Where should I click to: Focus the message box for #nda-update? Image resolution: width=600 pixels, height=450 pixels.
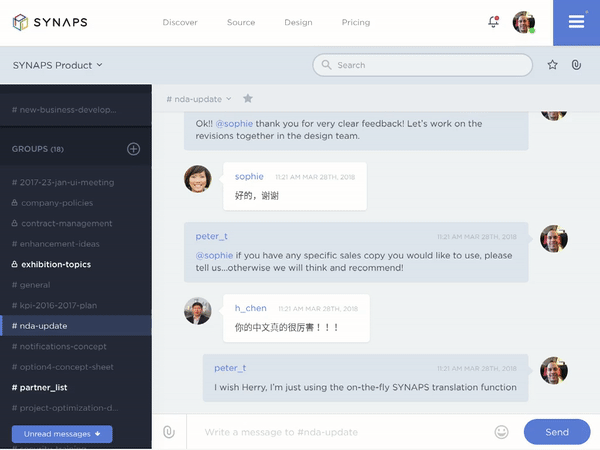point(341,432)
